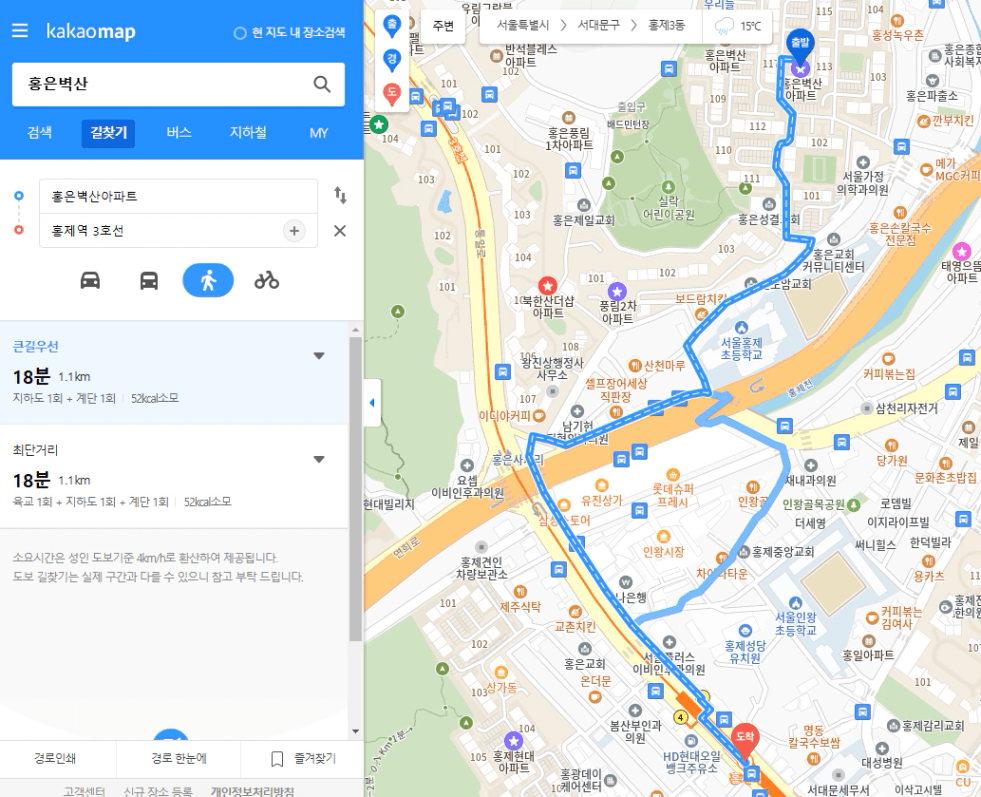Toggle search within current map area
The width and height of the screenshot is (981, 797).
point(289,33)
